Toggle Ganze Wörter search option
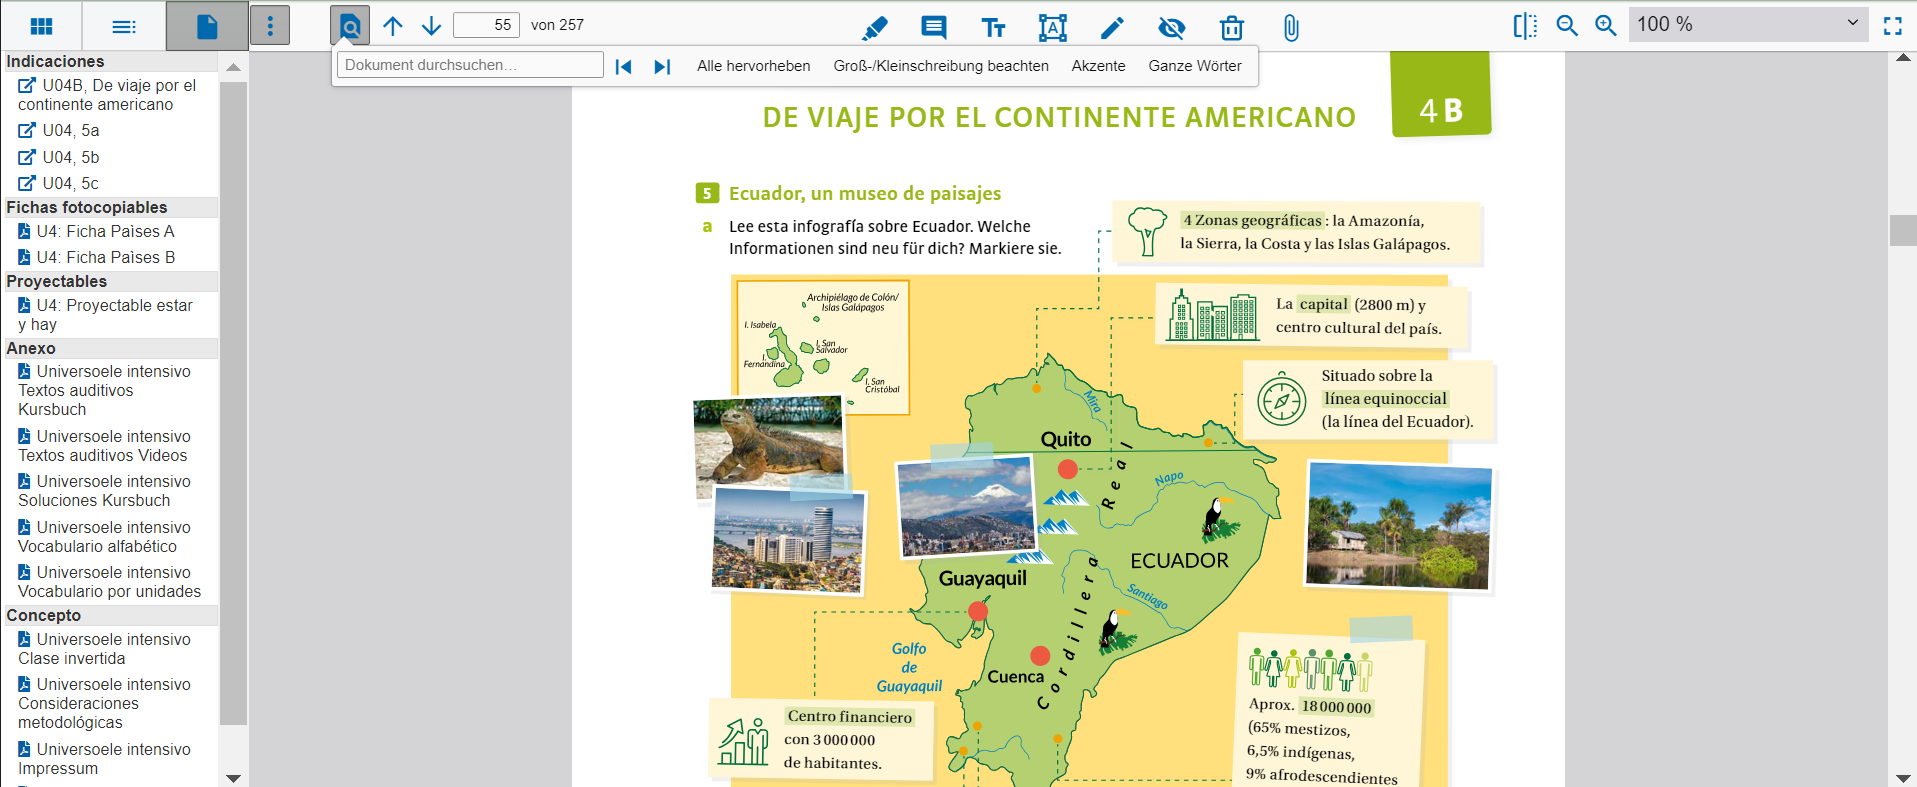 [1195, 66]
